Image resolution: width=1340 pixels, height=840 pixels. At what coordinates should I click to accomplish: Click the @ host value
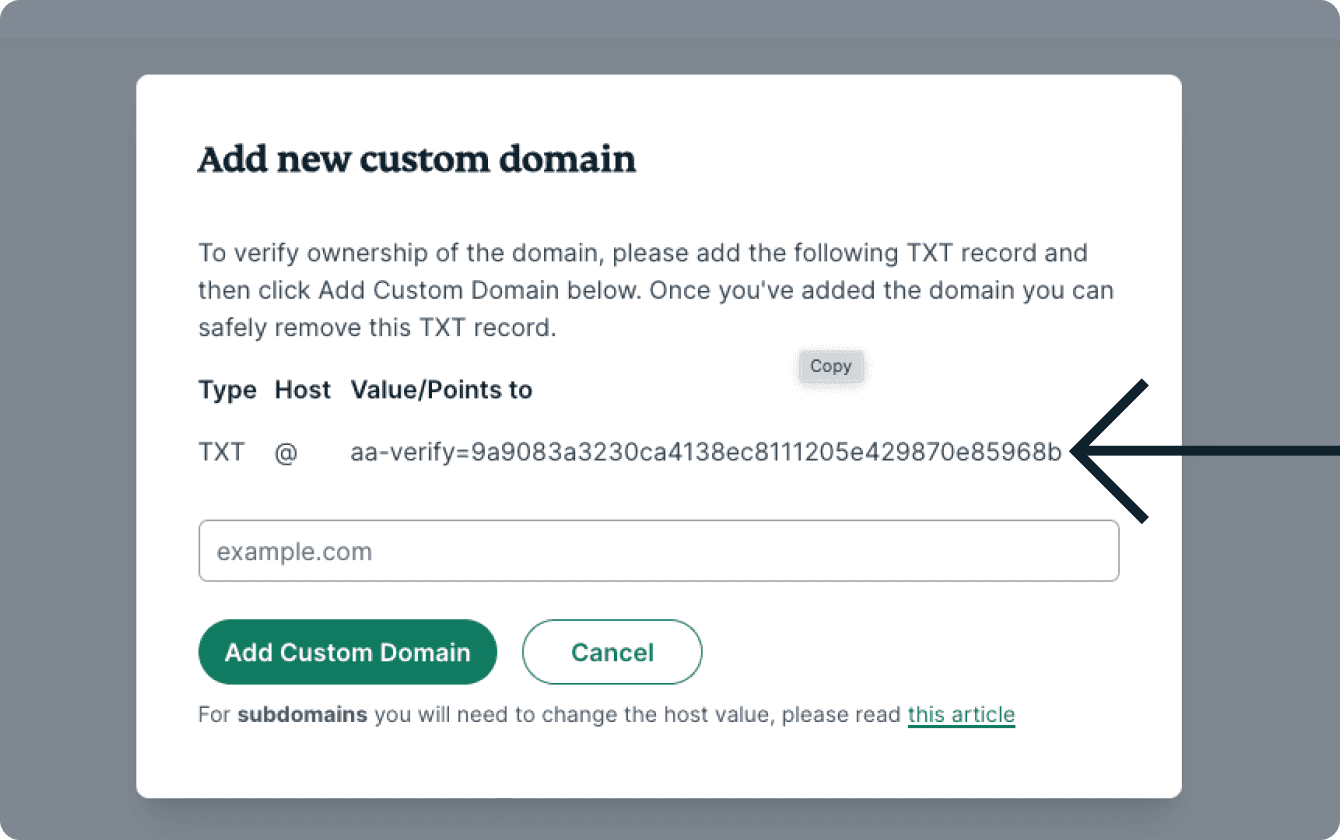286,452
